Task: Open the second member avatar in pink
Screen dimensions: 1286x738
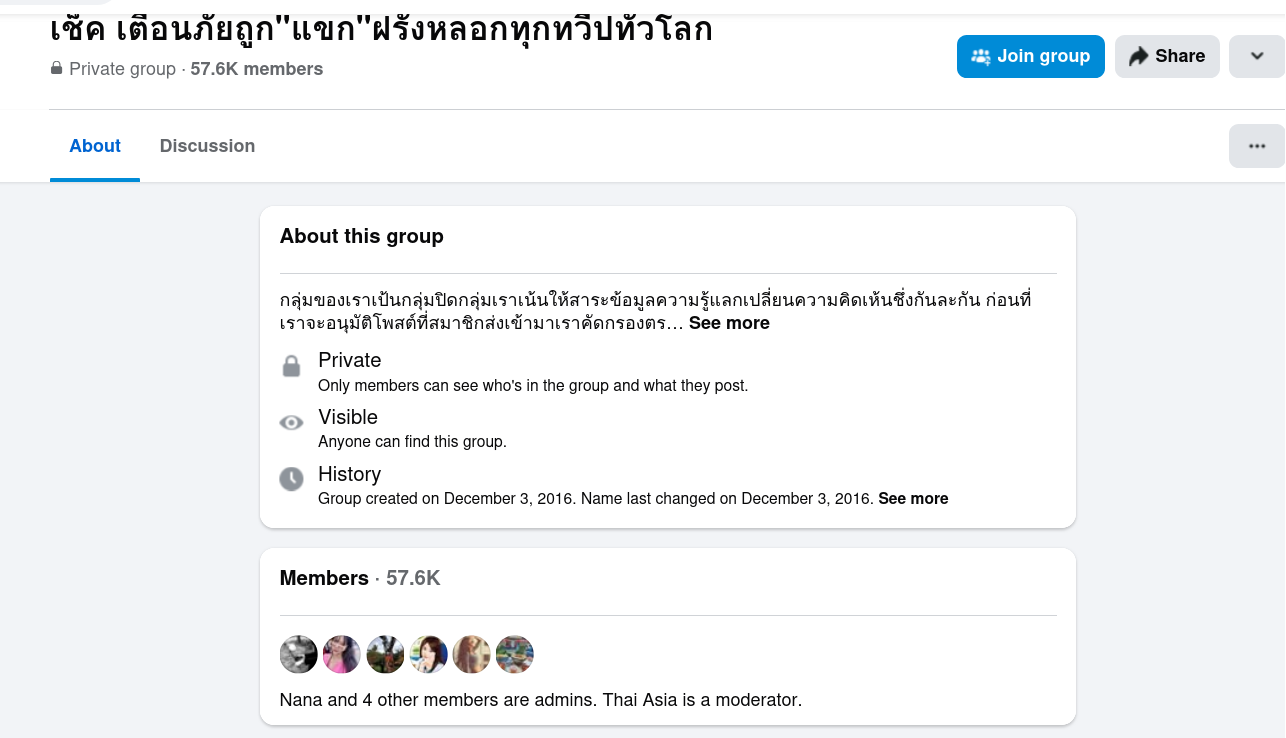Action: [342, 655]
